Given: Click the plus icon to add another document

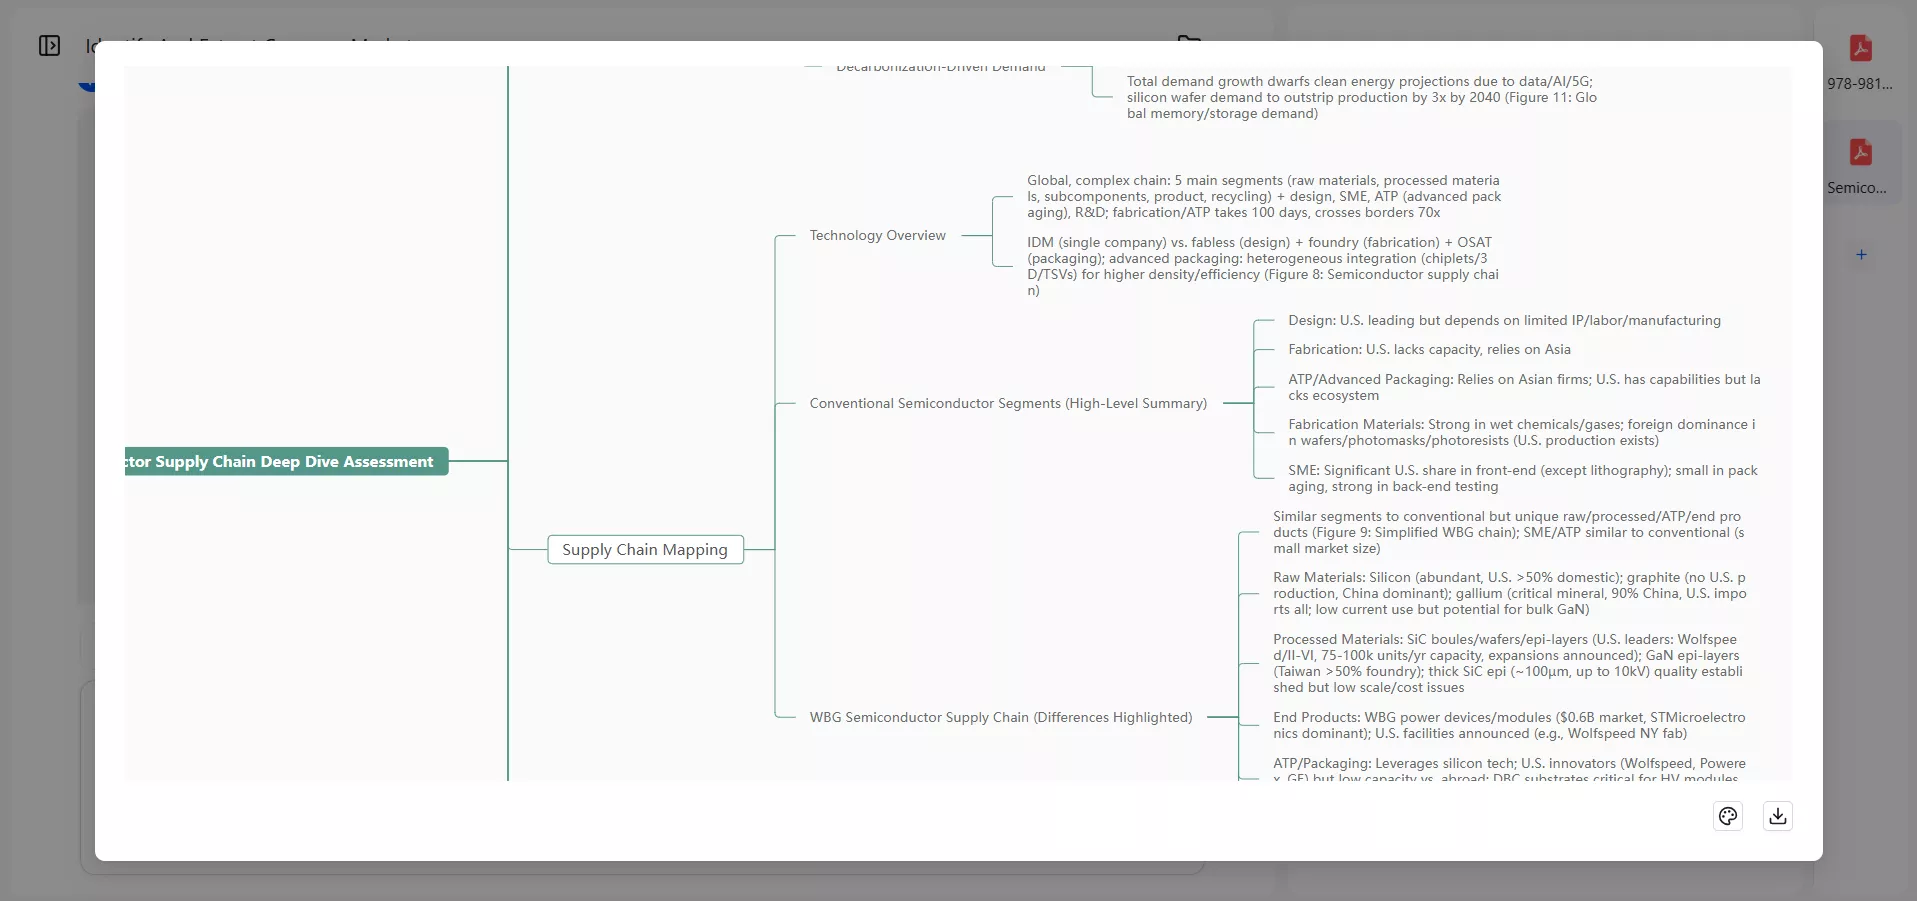Looking at the screenshot, I should [1861, 254].
